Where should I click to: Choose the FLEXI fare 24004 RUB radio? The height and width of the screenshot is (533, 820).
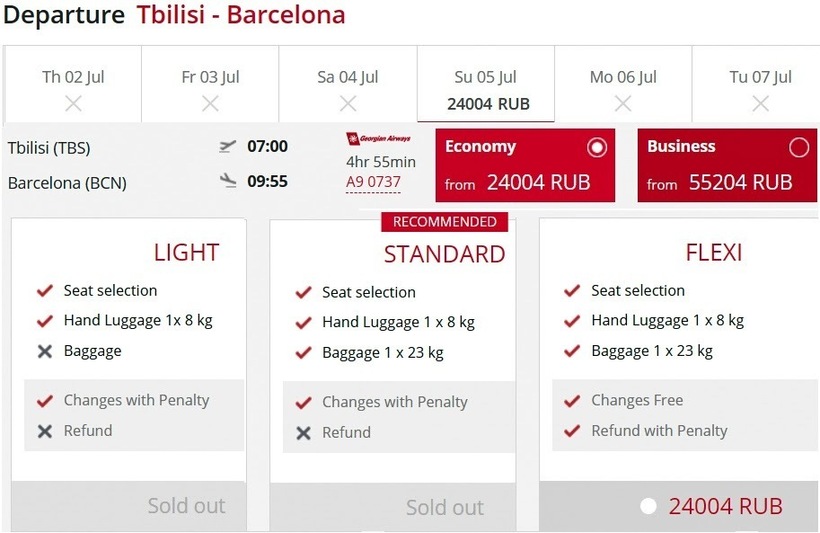(x=648, y=506)
